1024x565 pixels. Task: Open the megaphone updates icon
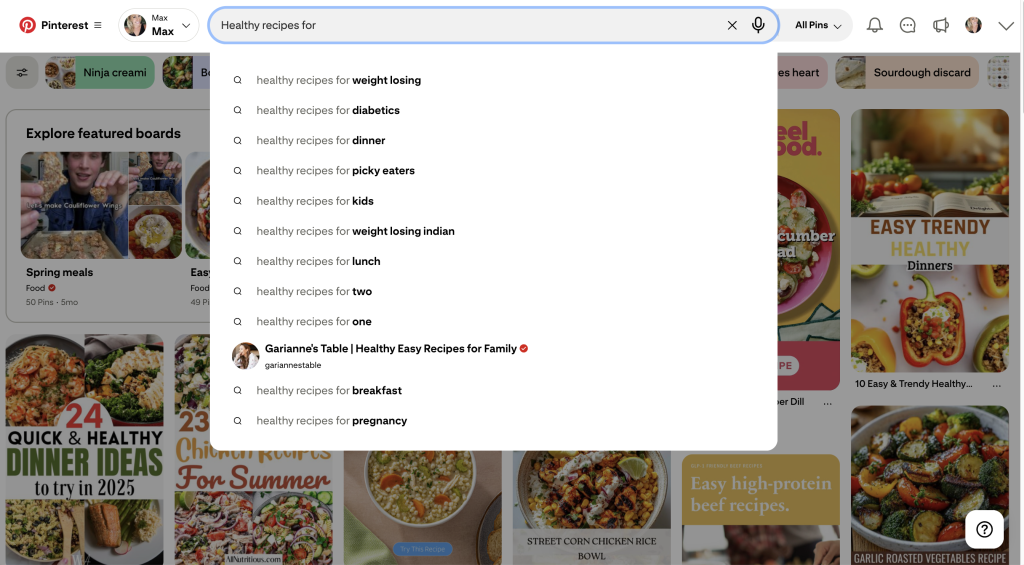coord(940,25)
